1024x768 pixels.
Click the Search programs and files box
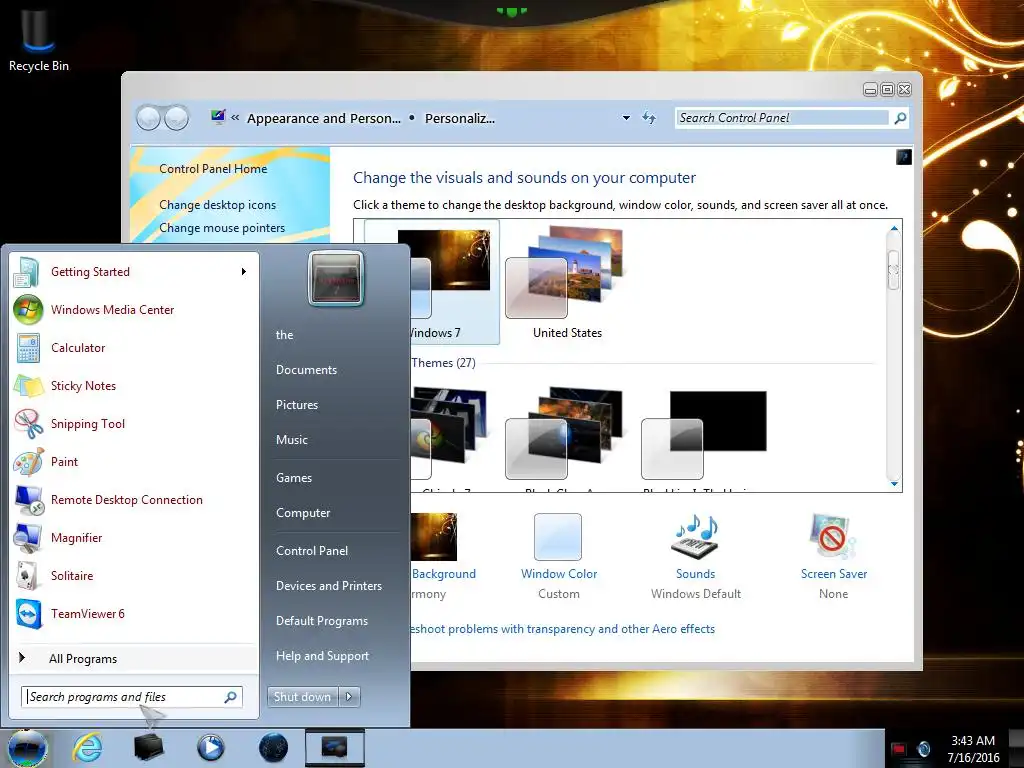[132, 697]
